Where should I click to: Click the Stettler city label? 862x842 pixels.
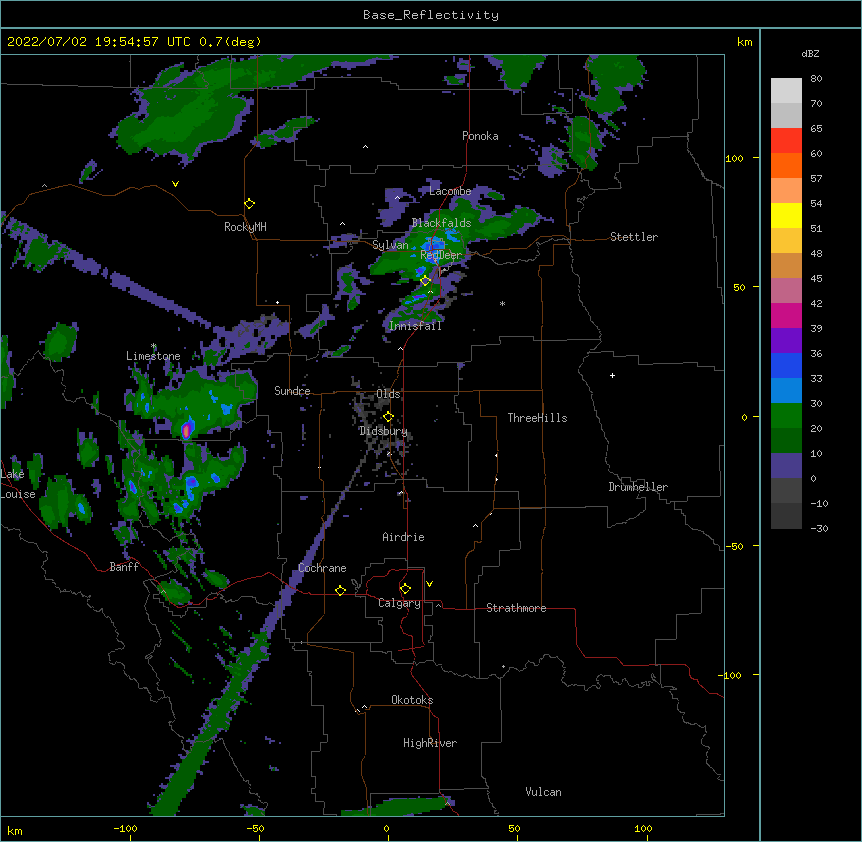[x=633, y=237]
